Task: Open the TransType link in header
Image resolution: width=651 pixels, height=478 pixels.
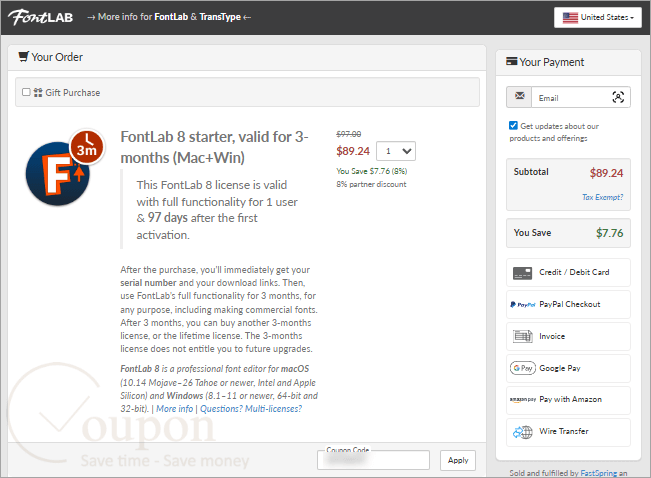Action: [220, 17]
